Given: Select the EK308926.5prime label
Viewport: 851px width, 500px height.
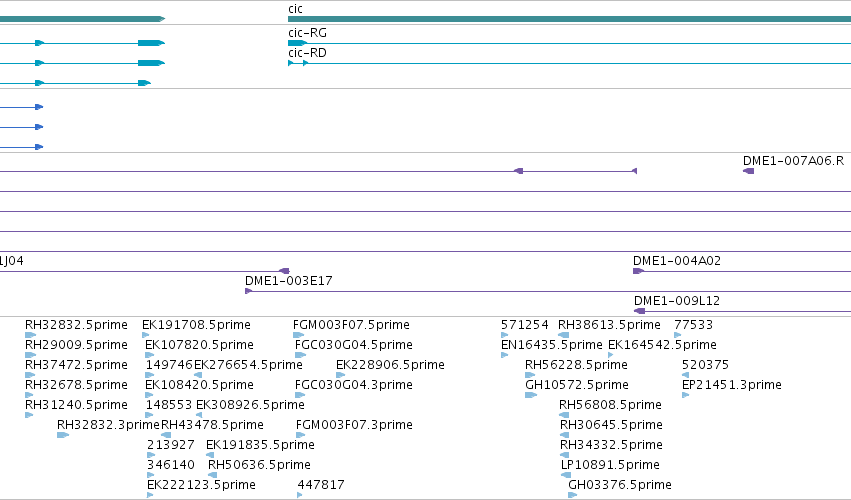Looking at the screenshot, I should 250,405.
